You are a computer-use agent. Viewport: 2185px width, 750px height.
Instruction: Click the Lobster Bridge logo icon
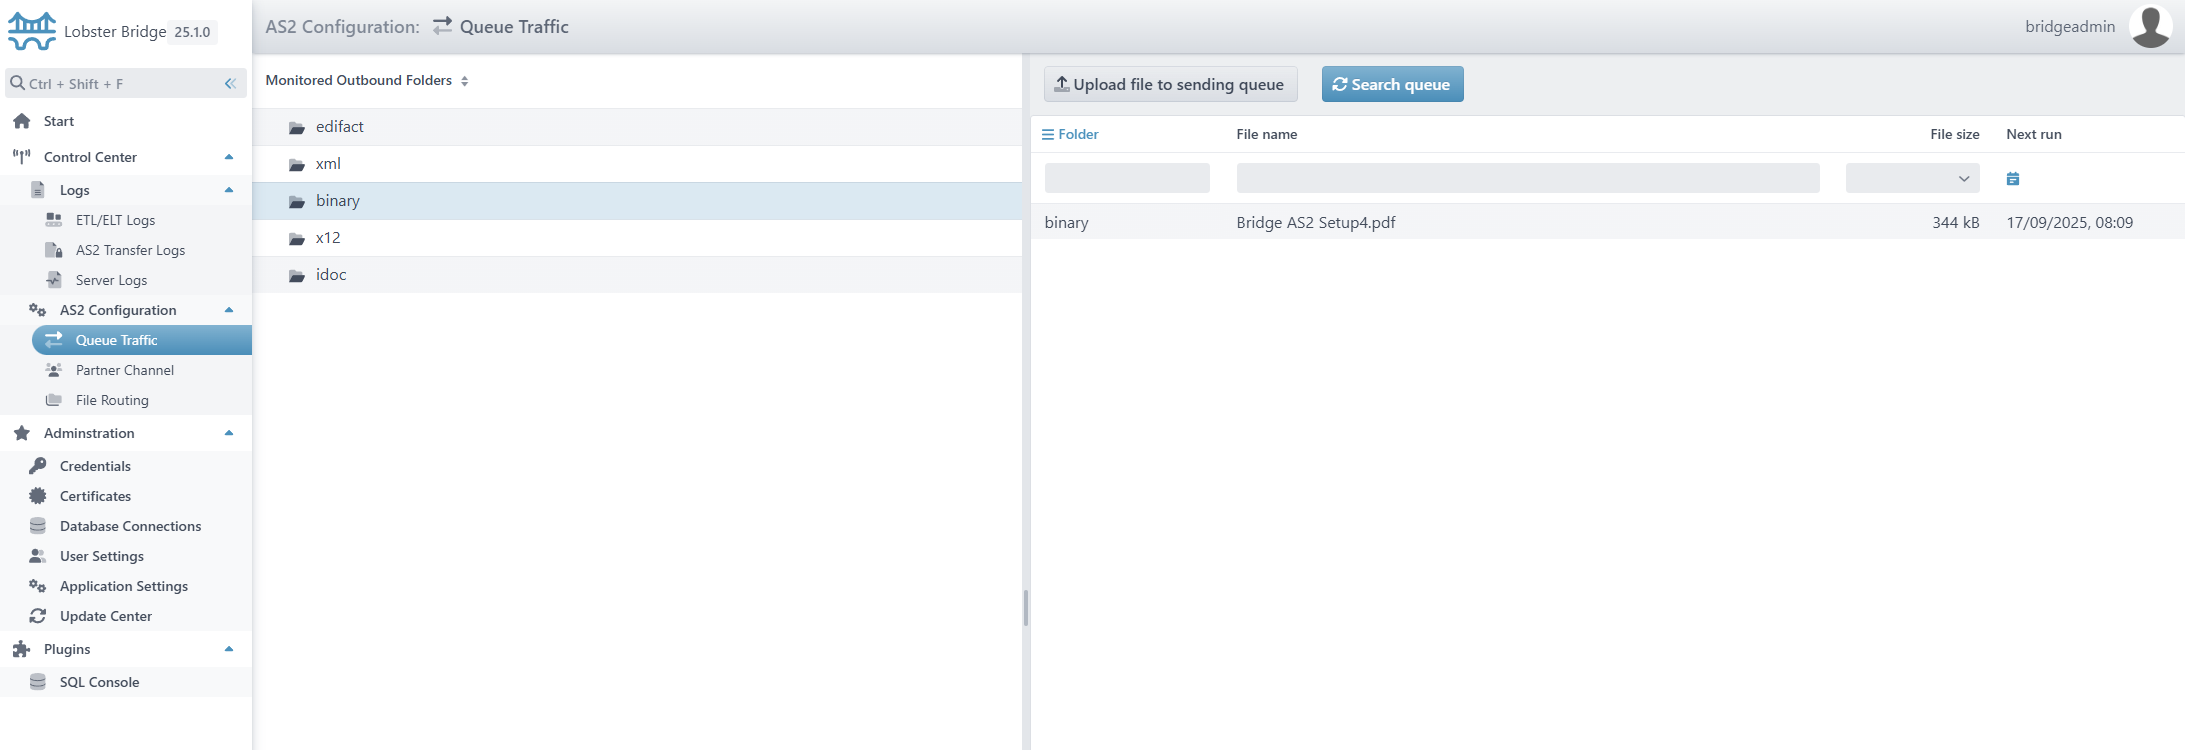[x=32, y=31]
